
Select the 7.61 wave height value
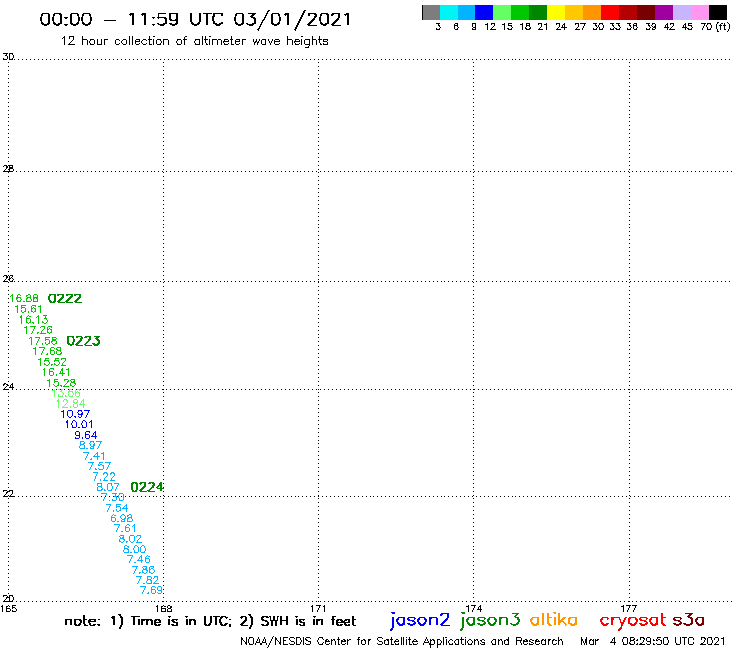click(125, 528)
